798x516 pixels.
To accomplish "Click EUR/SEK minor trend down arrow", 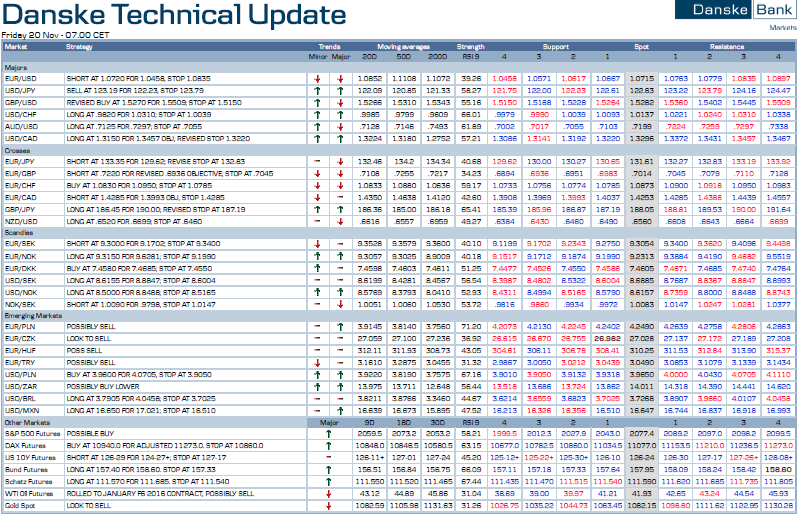I will tap(315, 244).
